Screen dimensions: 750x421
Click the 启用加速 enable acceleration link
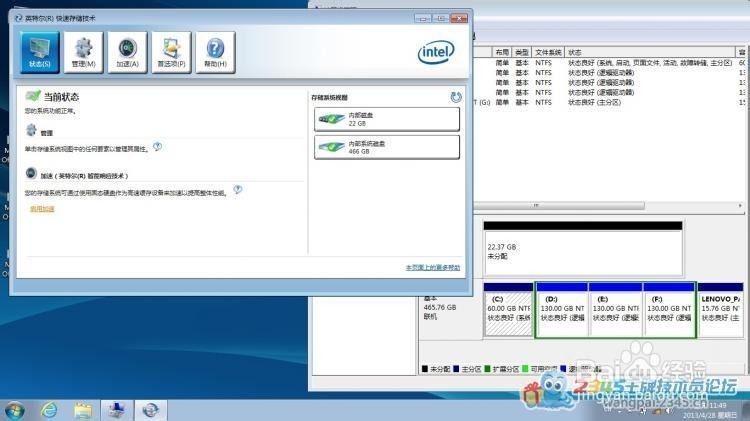tap(42, 209)
